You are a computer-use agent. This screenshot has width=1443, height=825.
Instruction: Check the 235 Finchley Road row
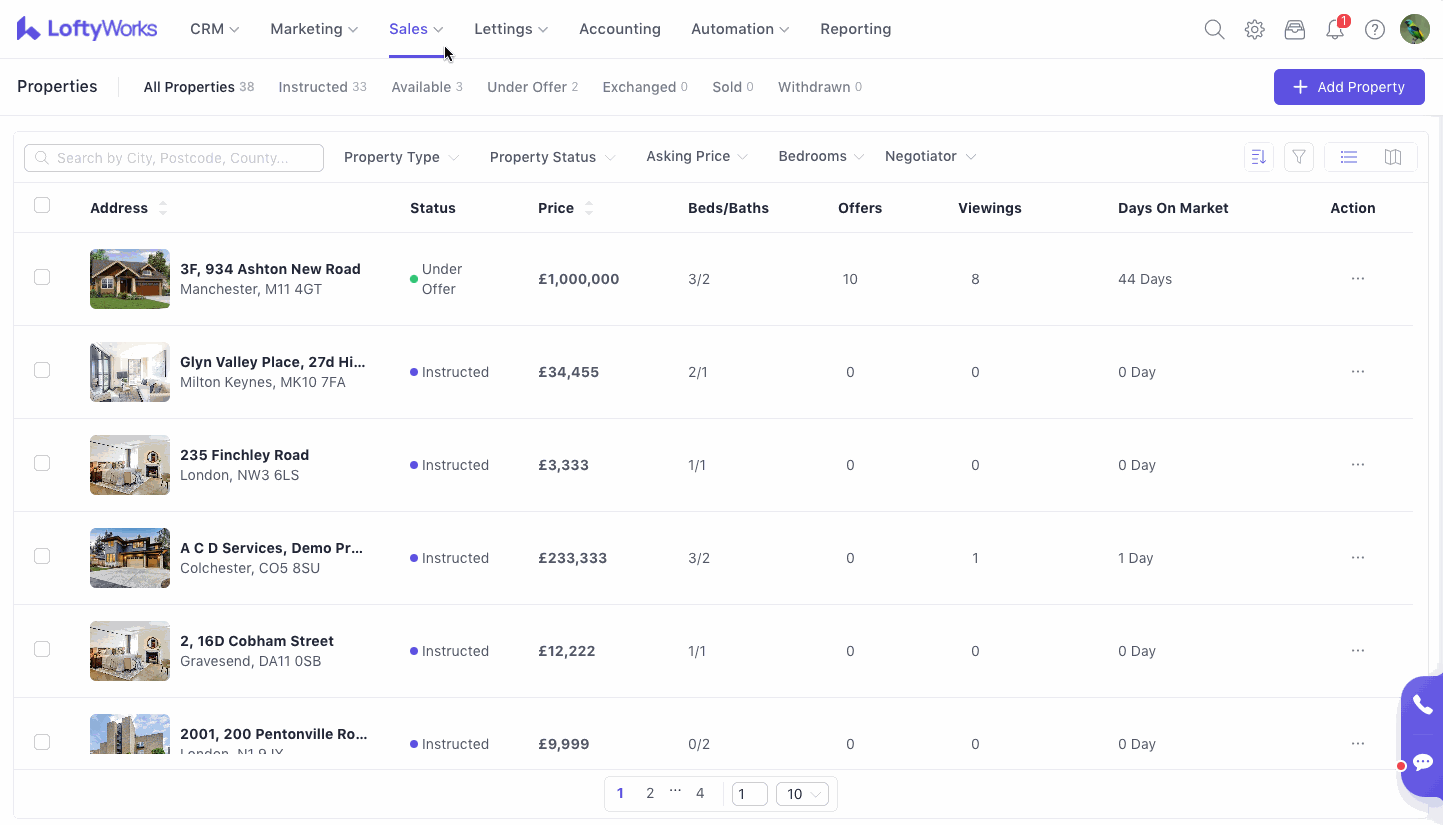pyautogui.click(x=42, y=463)
